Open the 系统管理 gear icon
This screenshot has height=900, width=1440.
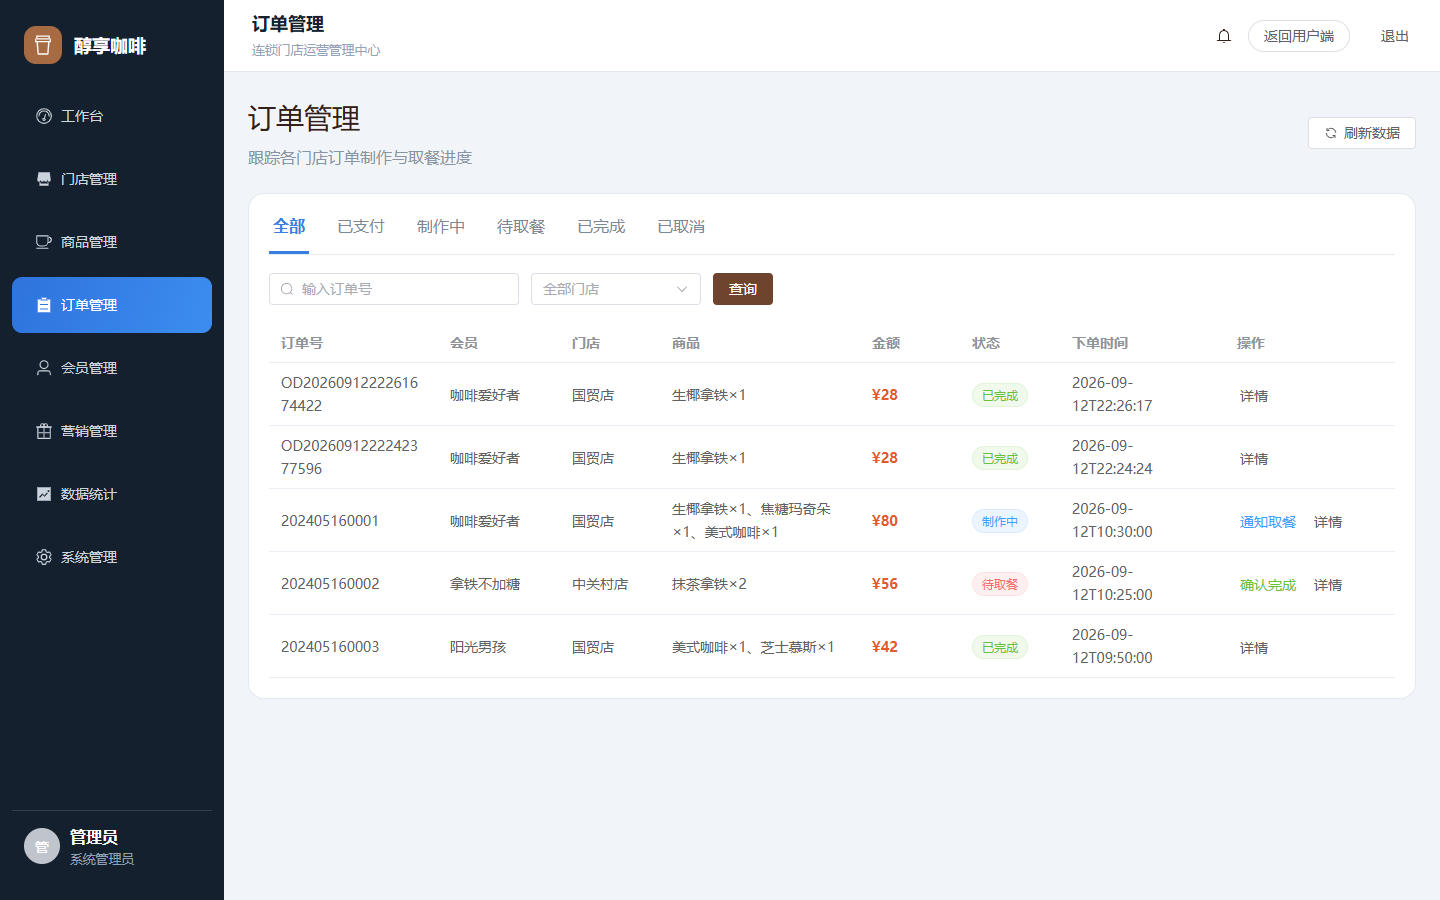pos(44,557)
